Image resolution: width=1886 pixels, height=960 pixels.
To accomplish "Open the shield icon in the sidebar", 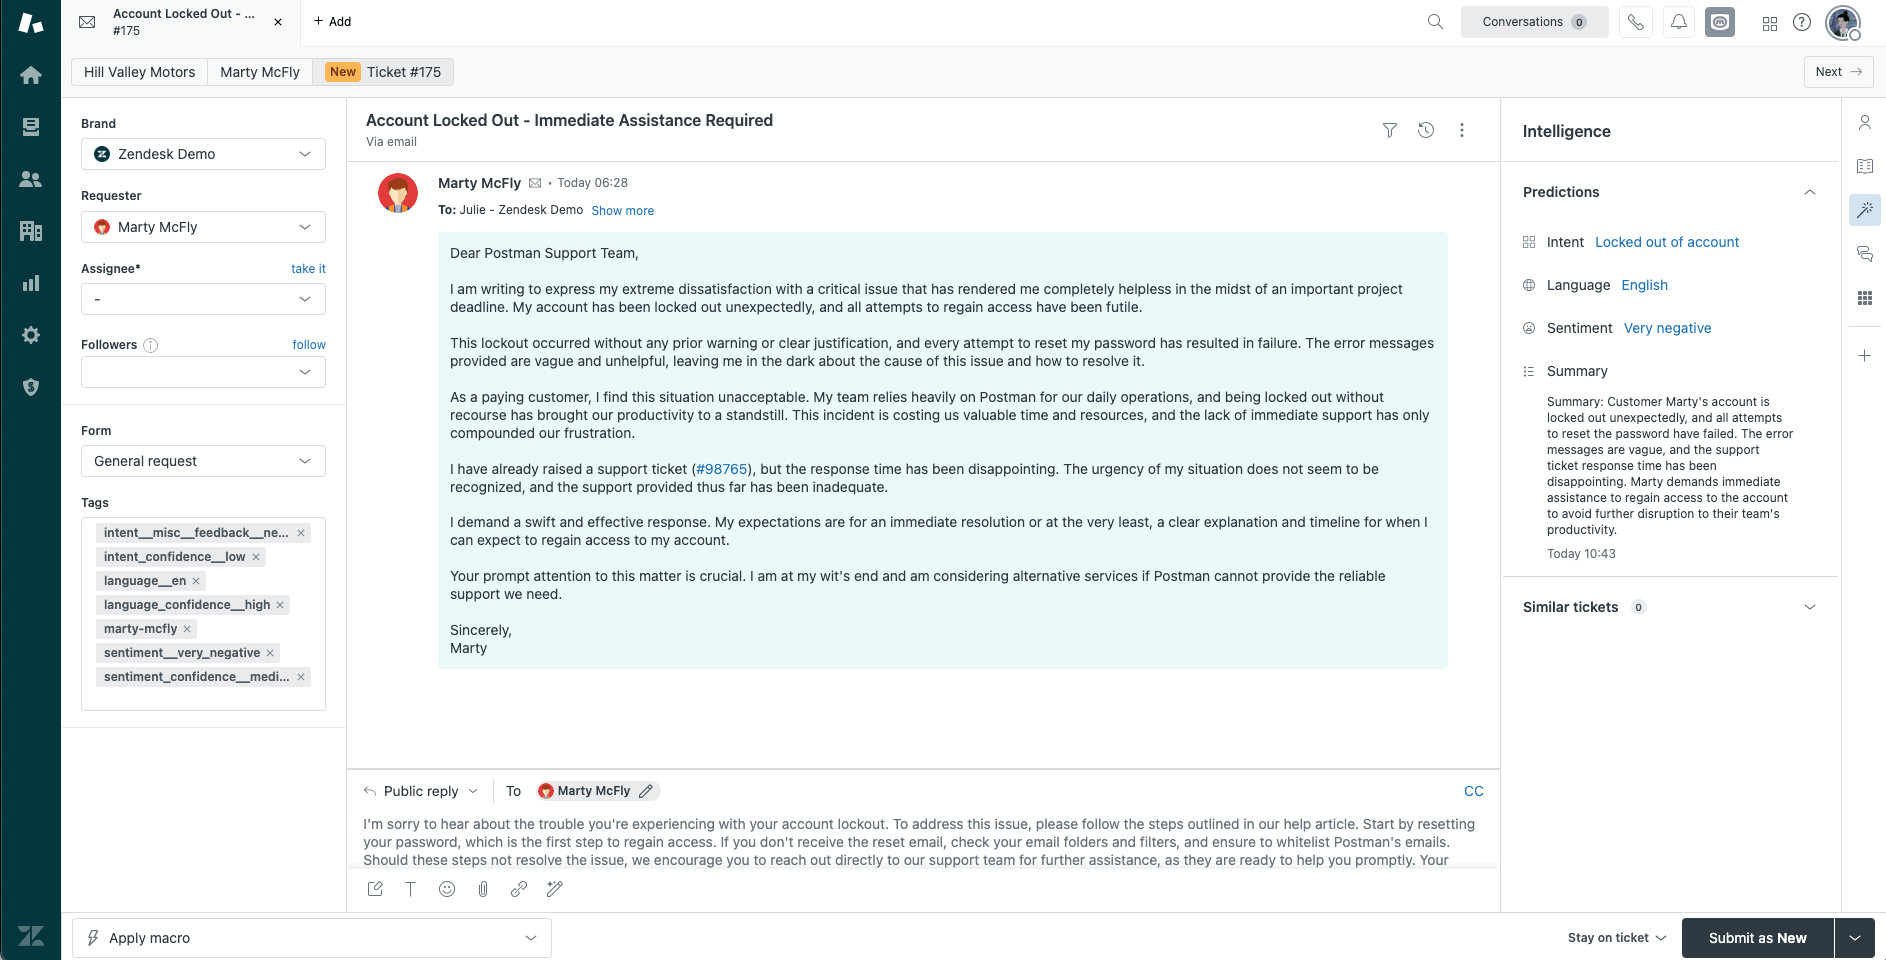I will (x=31, y=387).
